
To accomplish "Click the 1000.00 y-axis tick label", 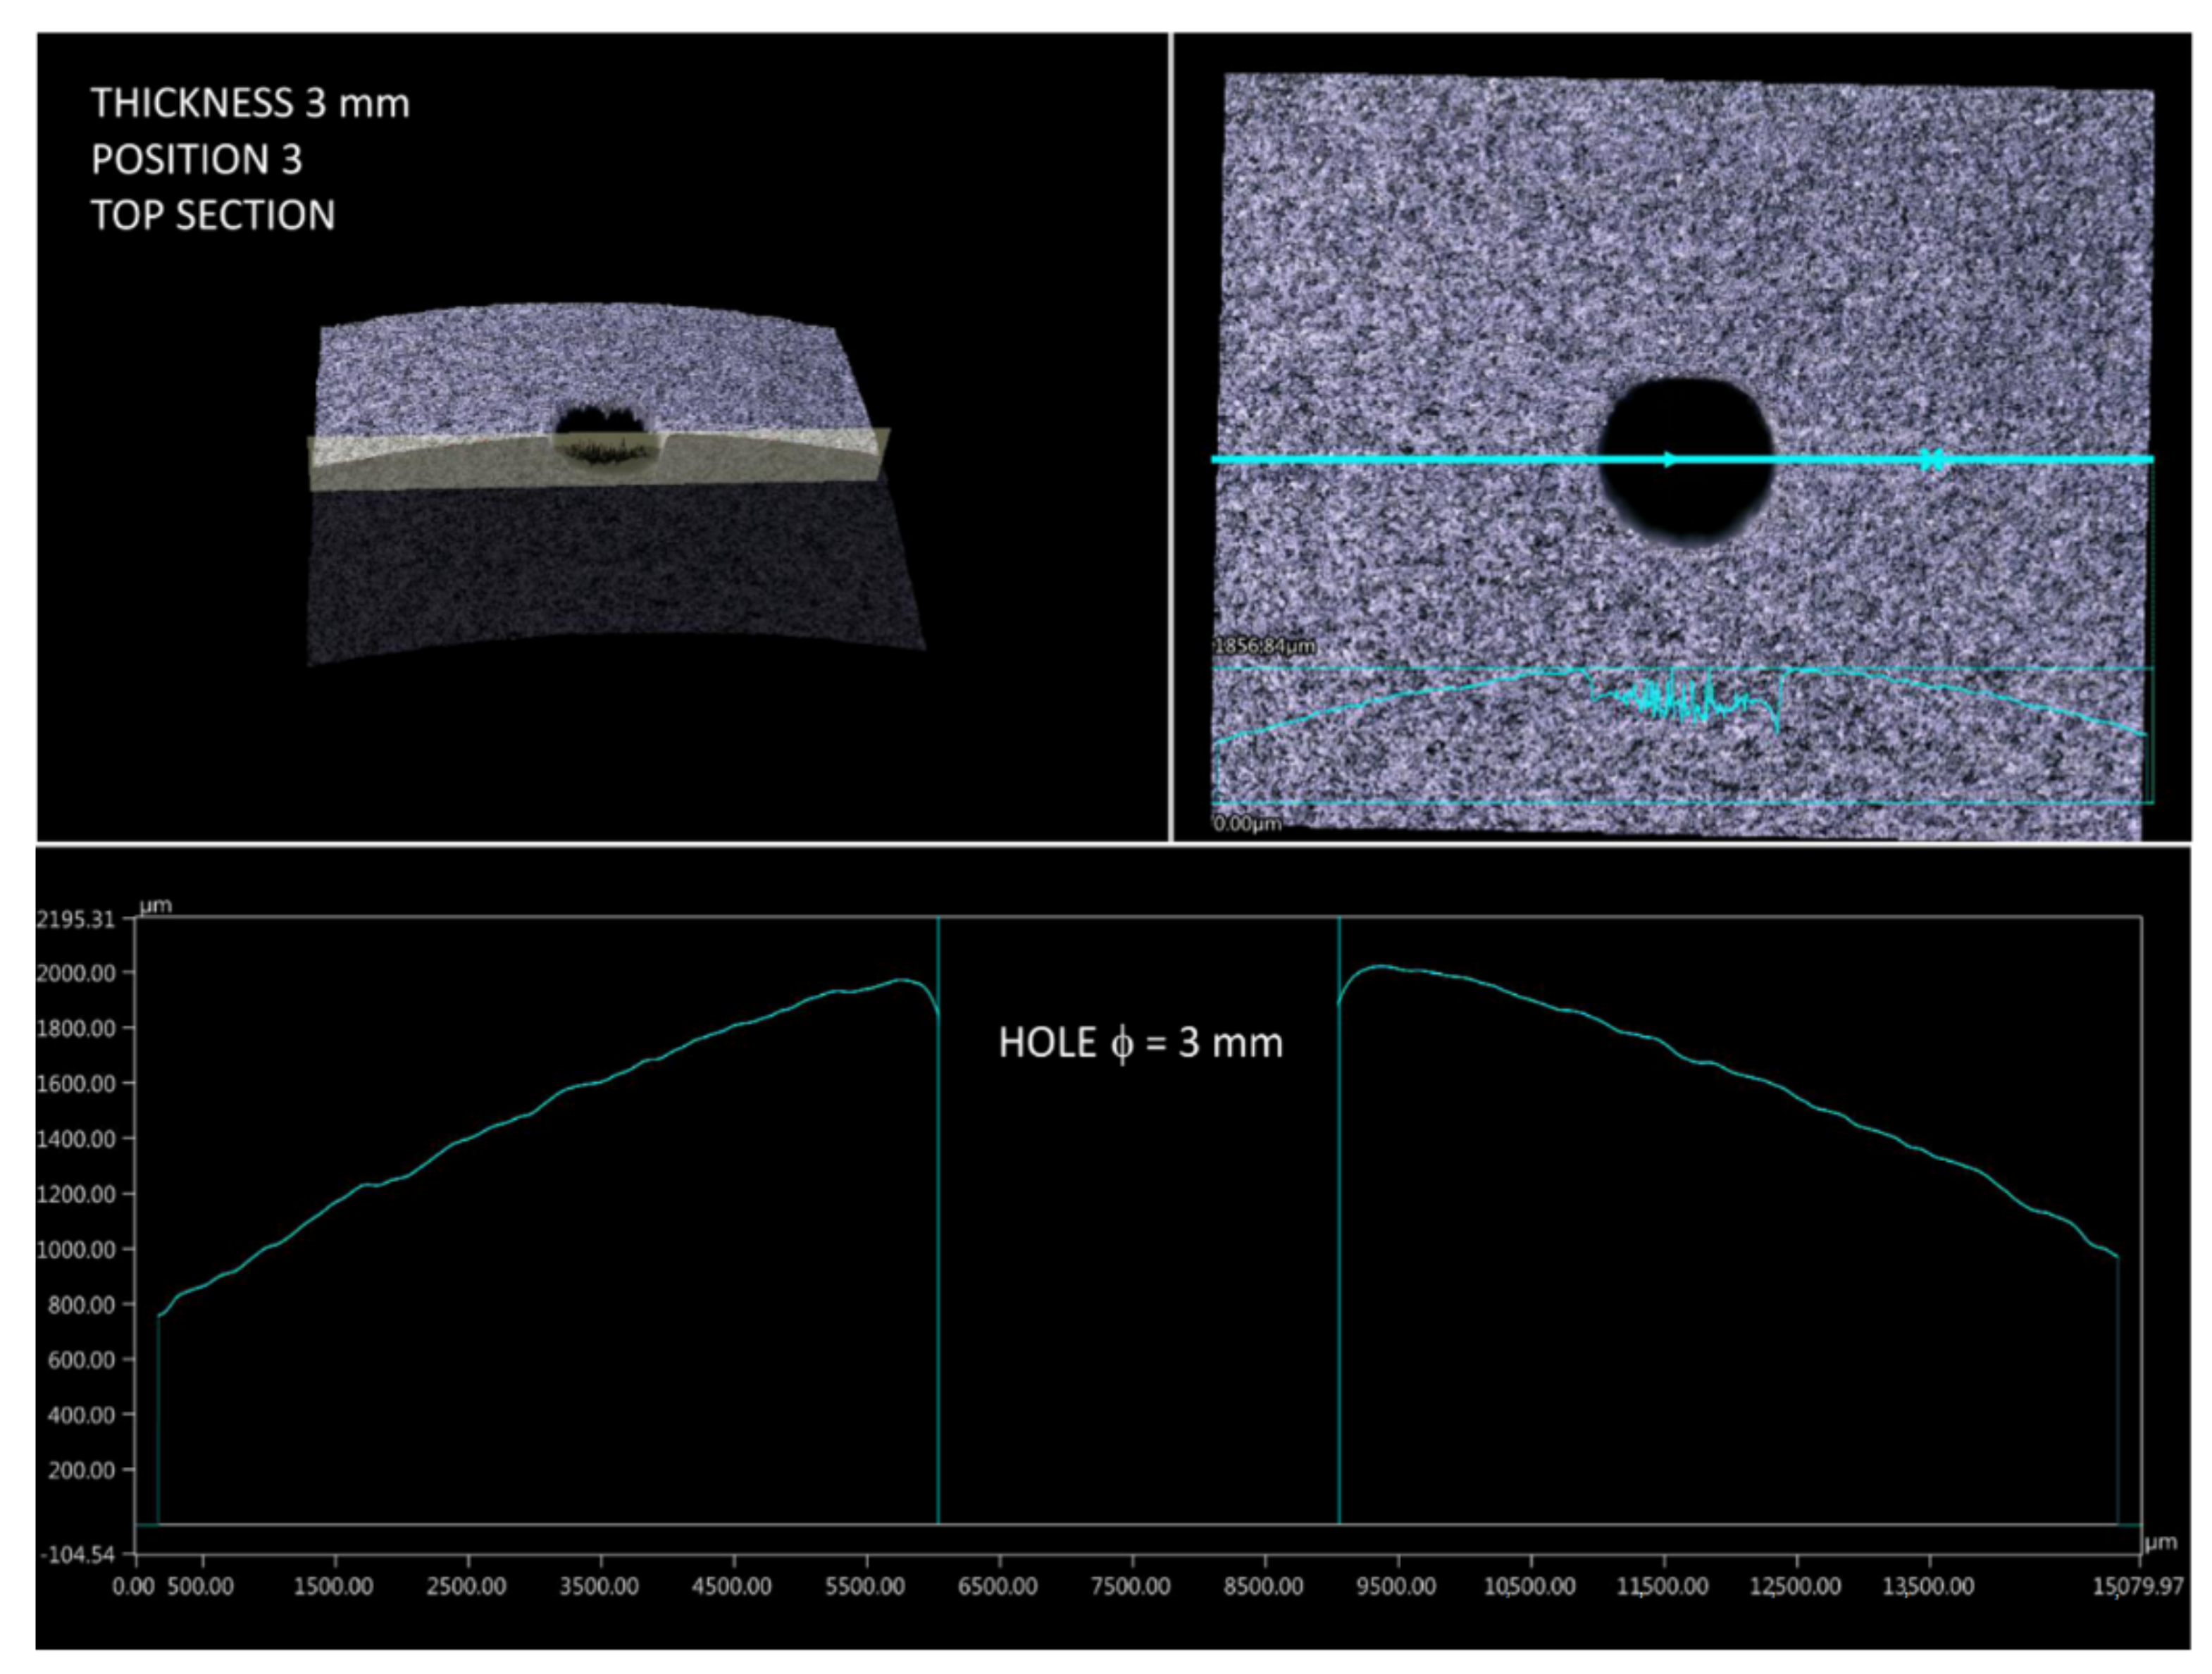I will (75, 1250).
